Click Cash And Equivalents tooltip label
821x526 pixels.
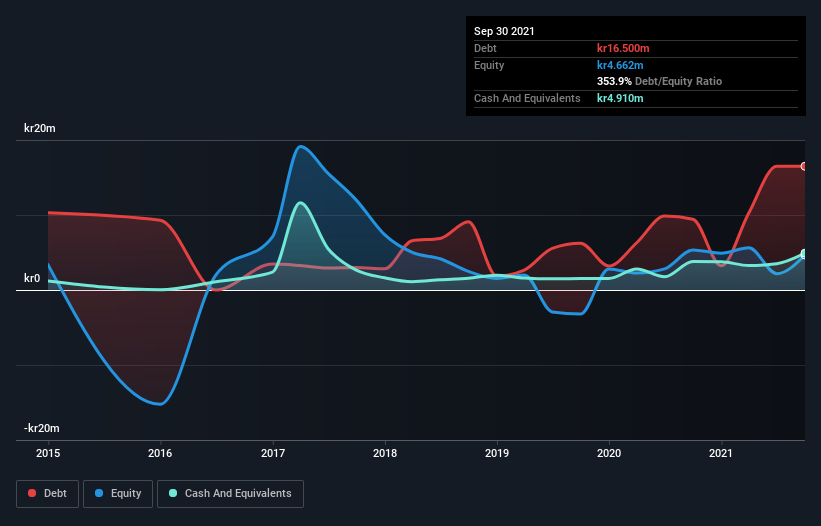coord(527,98)
